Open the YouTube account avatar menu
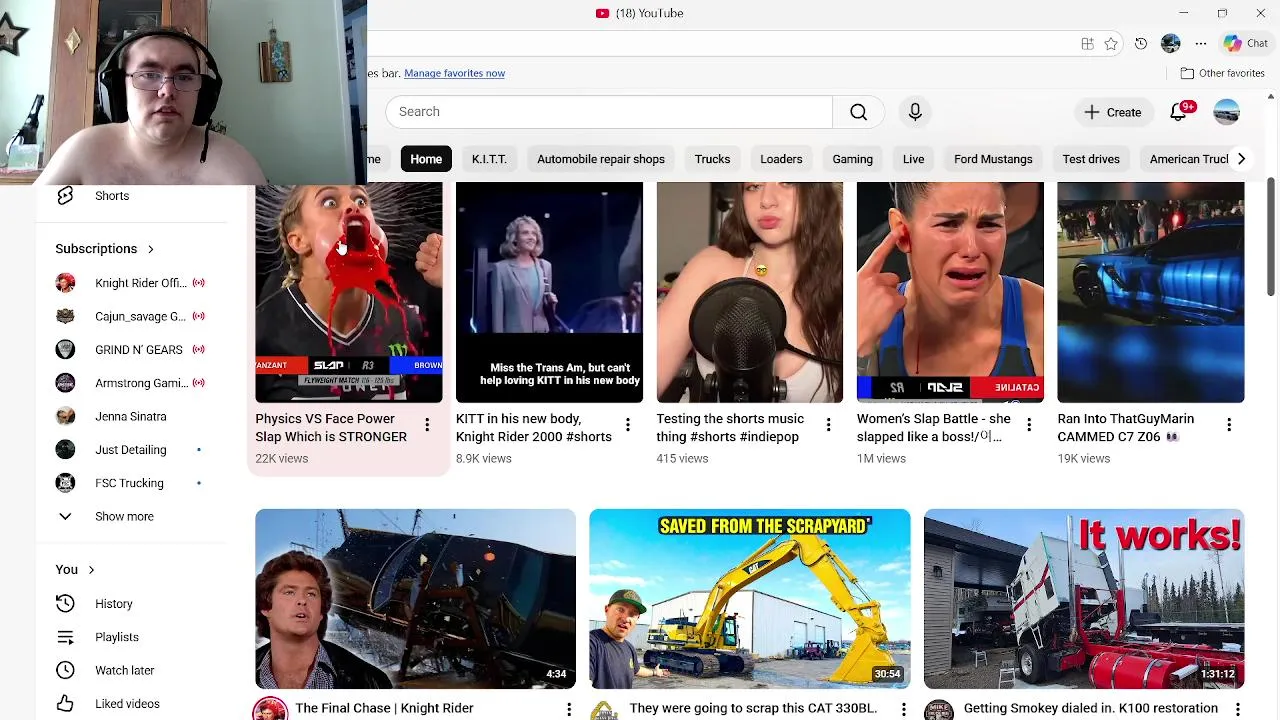The height and width of the screenshot is (720, 1280). [x=1227, y=112]
